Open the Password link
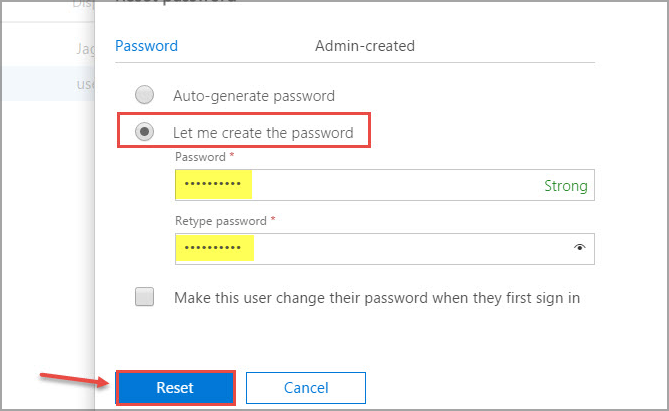Viewport: 669px width, 411px height. pos(146,46)
